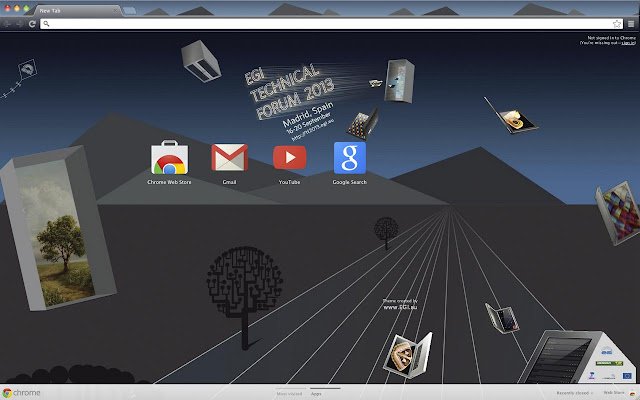Expand the Recently closed menu
The image size is (640, 400).
tap(574, 393)
